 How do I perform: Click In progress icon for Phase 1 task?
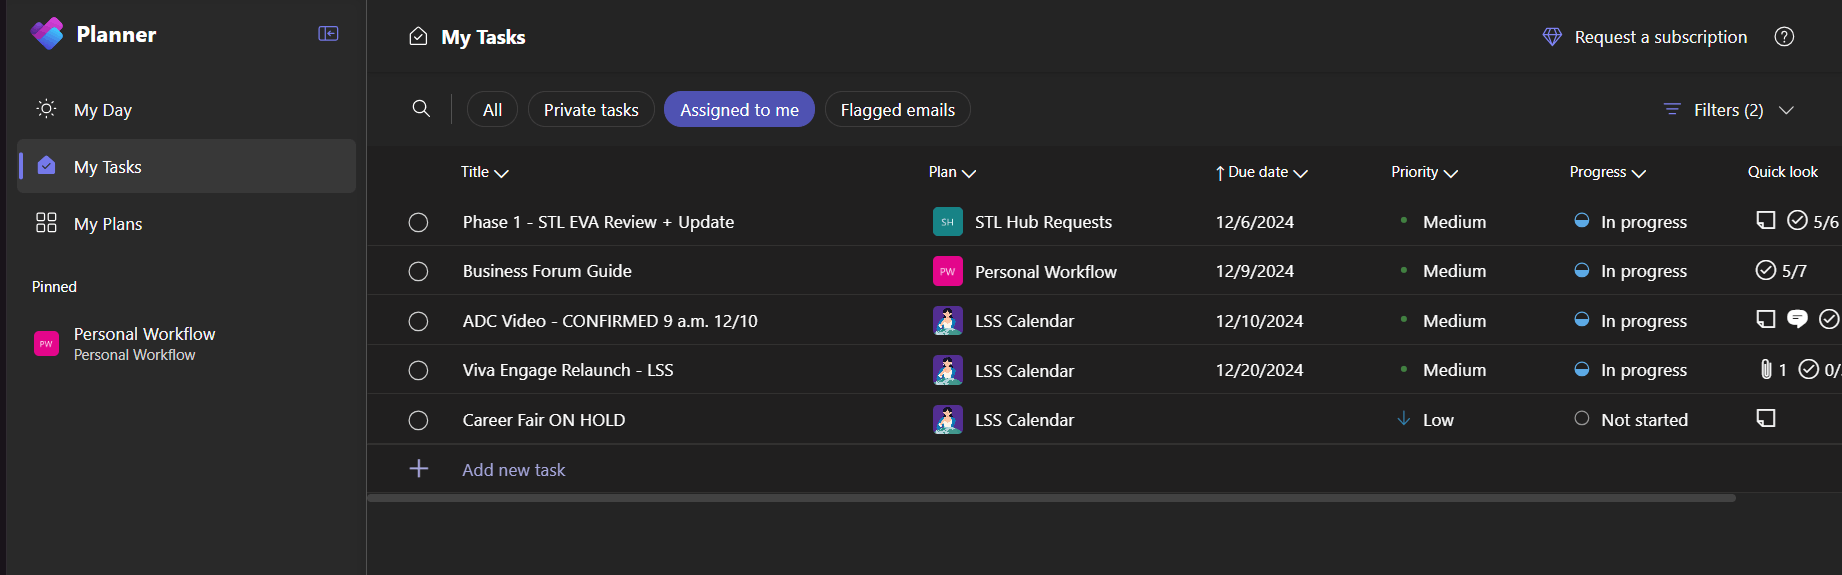1582,221
